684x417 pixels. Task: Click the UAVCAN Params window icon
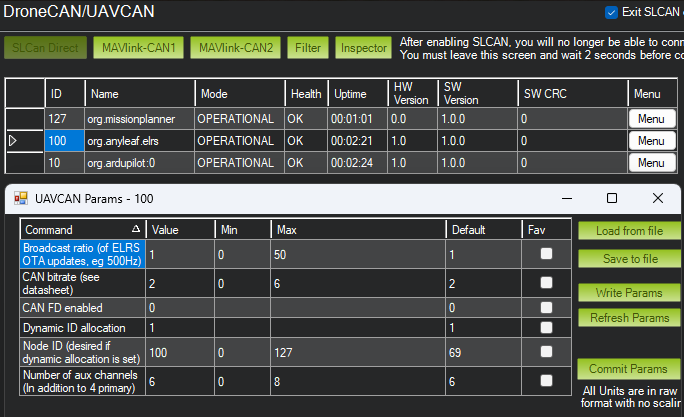21,198
